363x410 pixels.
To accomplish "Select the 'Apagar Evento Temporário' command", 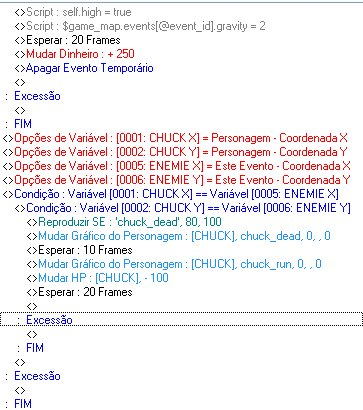I will (x=84, y=68).
